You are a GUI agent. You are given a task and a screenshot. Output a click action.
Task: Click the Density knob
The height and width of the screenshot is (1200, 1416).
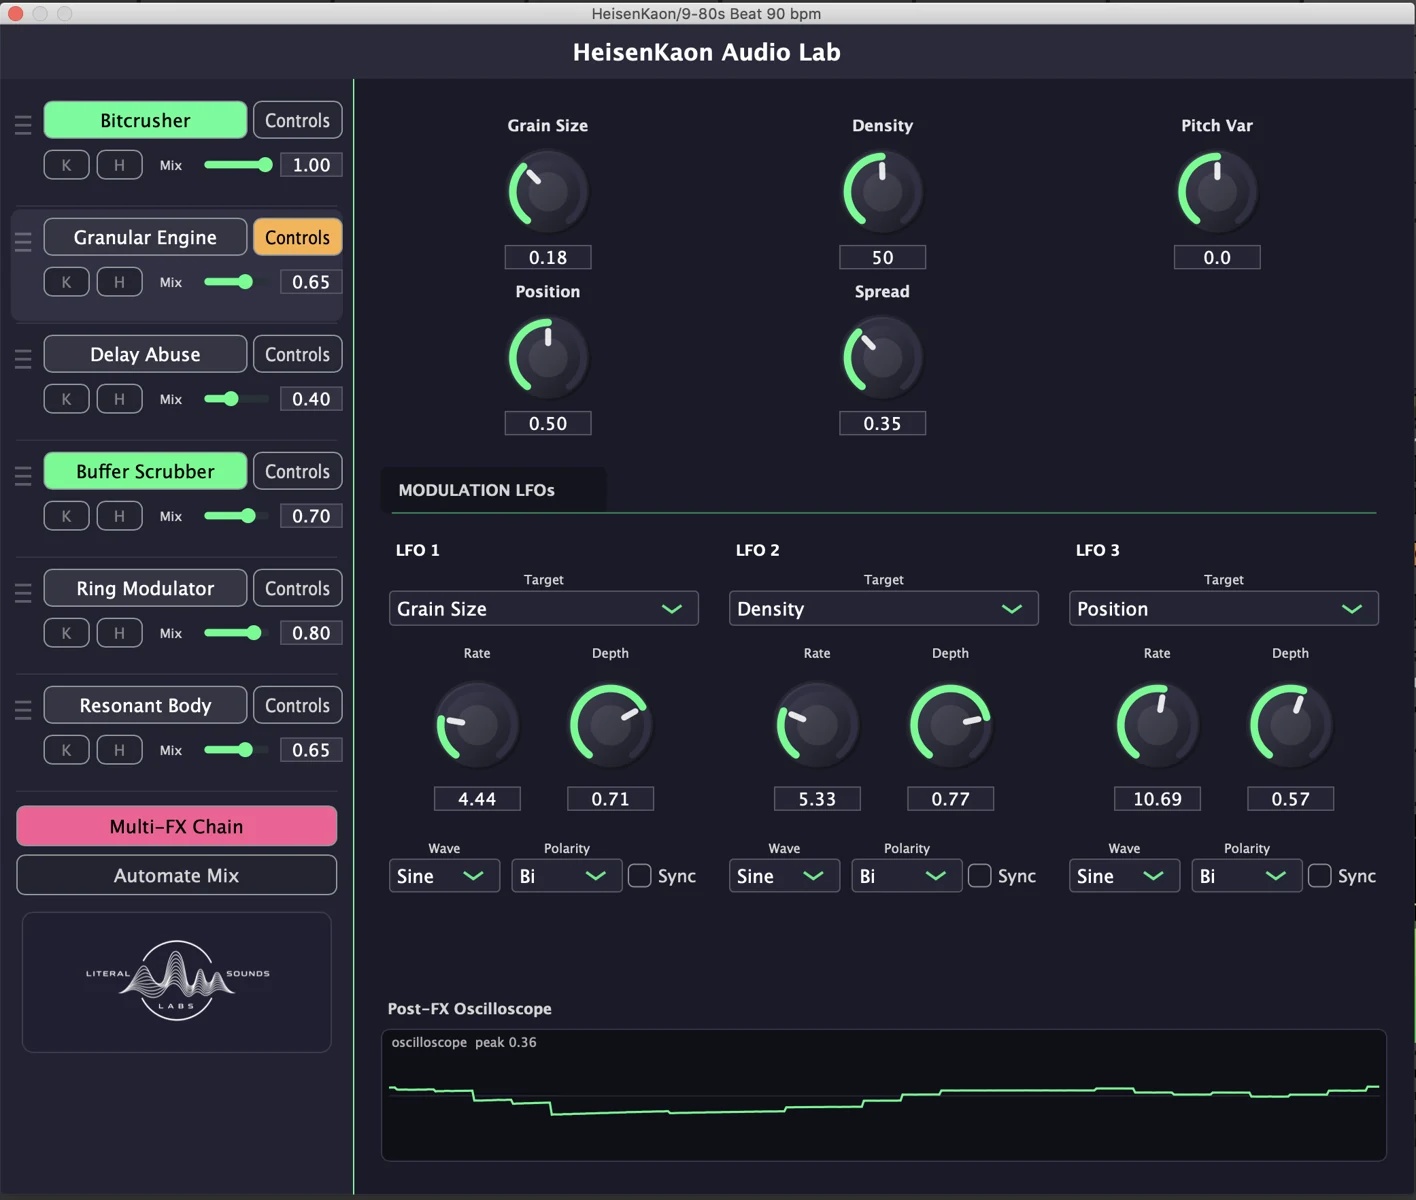882,191
